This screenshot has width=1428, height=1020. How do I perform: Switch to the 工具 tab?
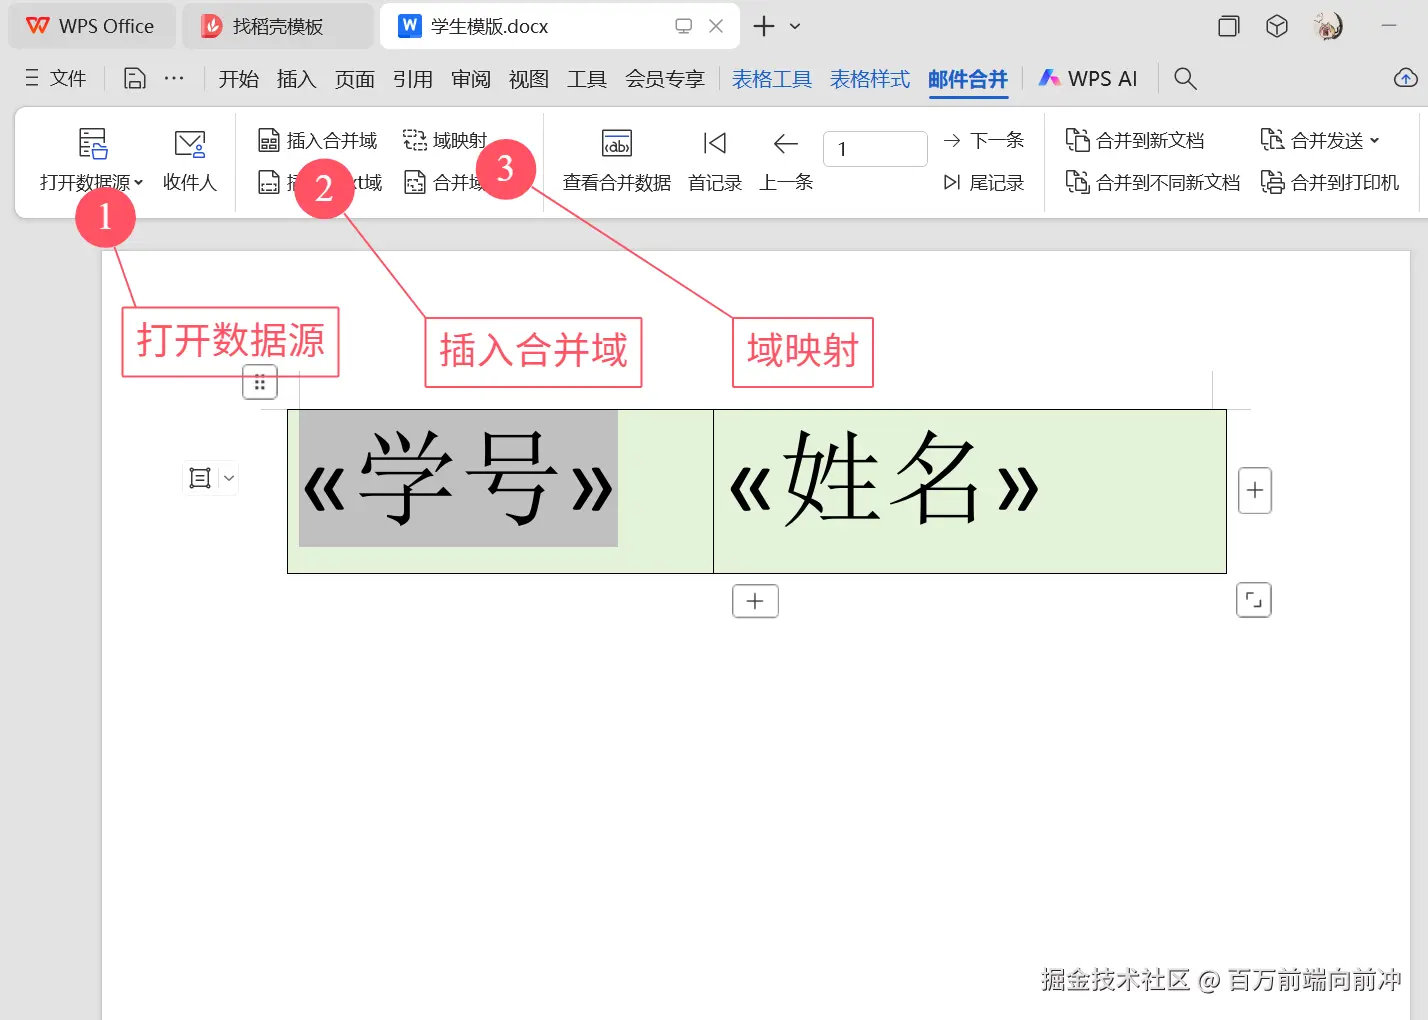tap(587, 79)
